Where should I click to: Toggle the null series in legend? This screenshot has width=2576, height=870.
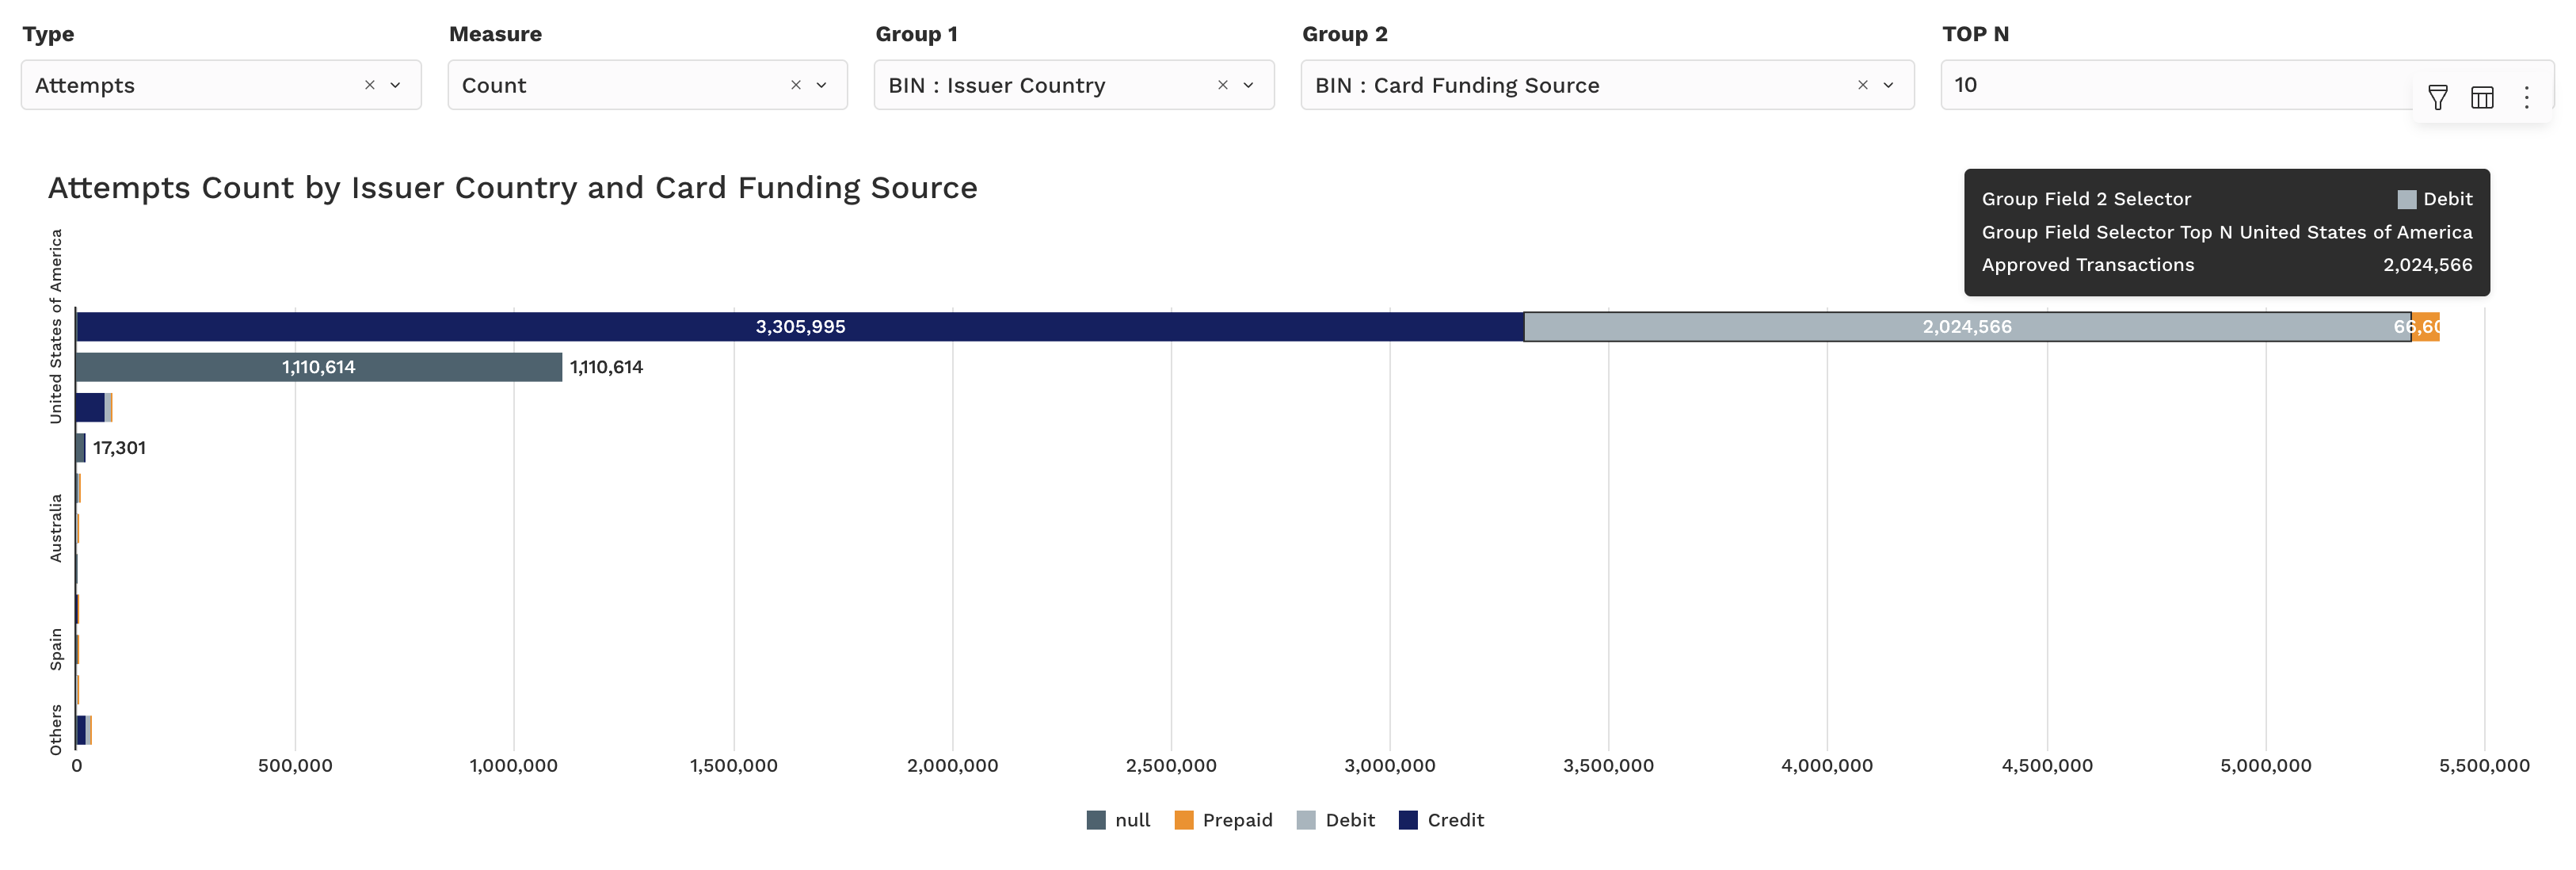[x=1119, y=820]
